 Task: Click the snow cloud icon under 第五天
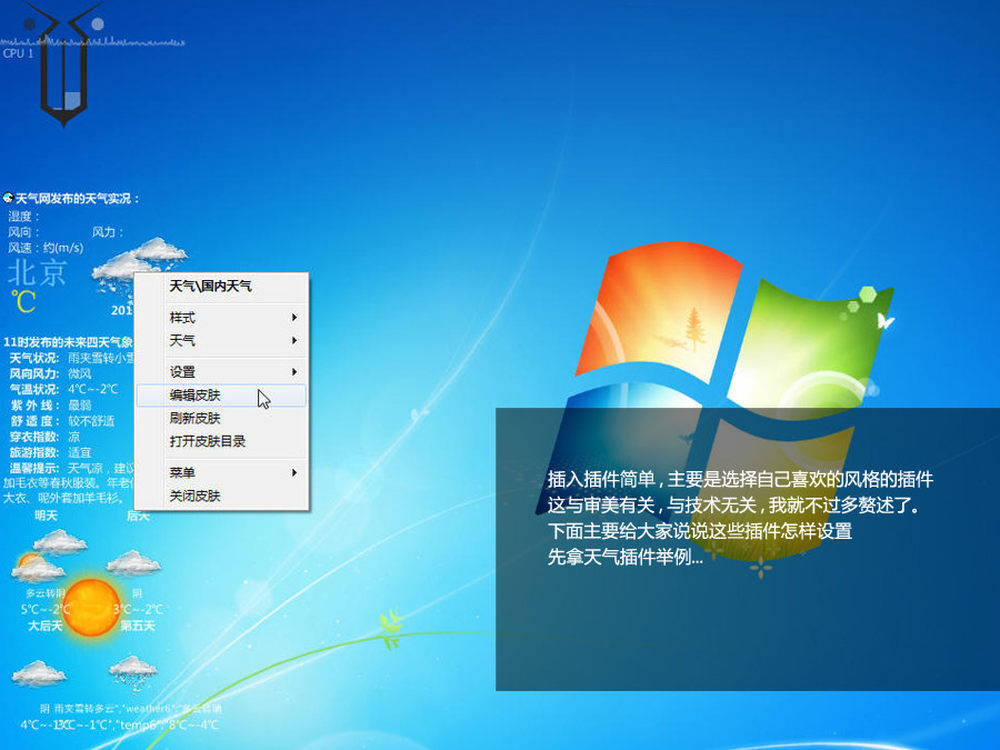132,667
